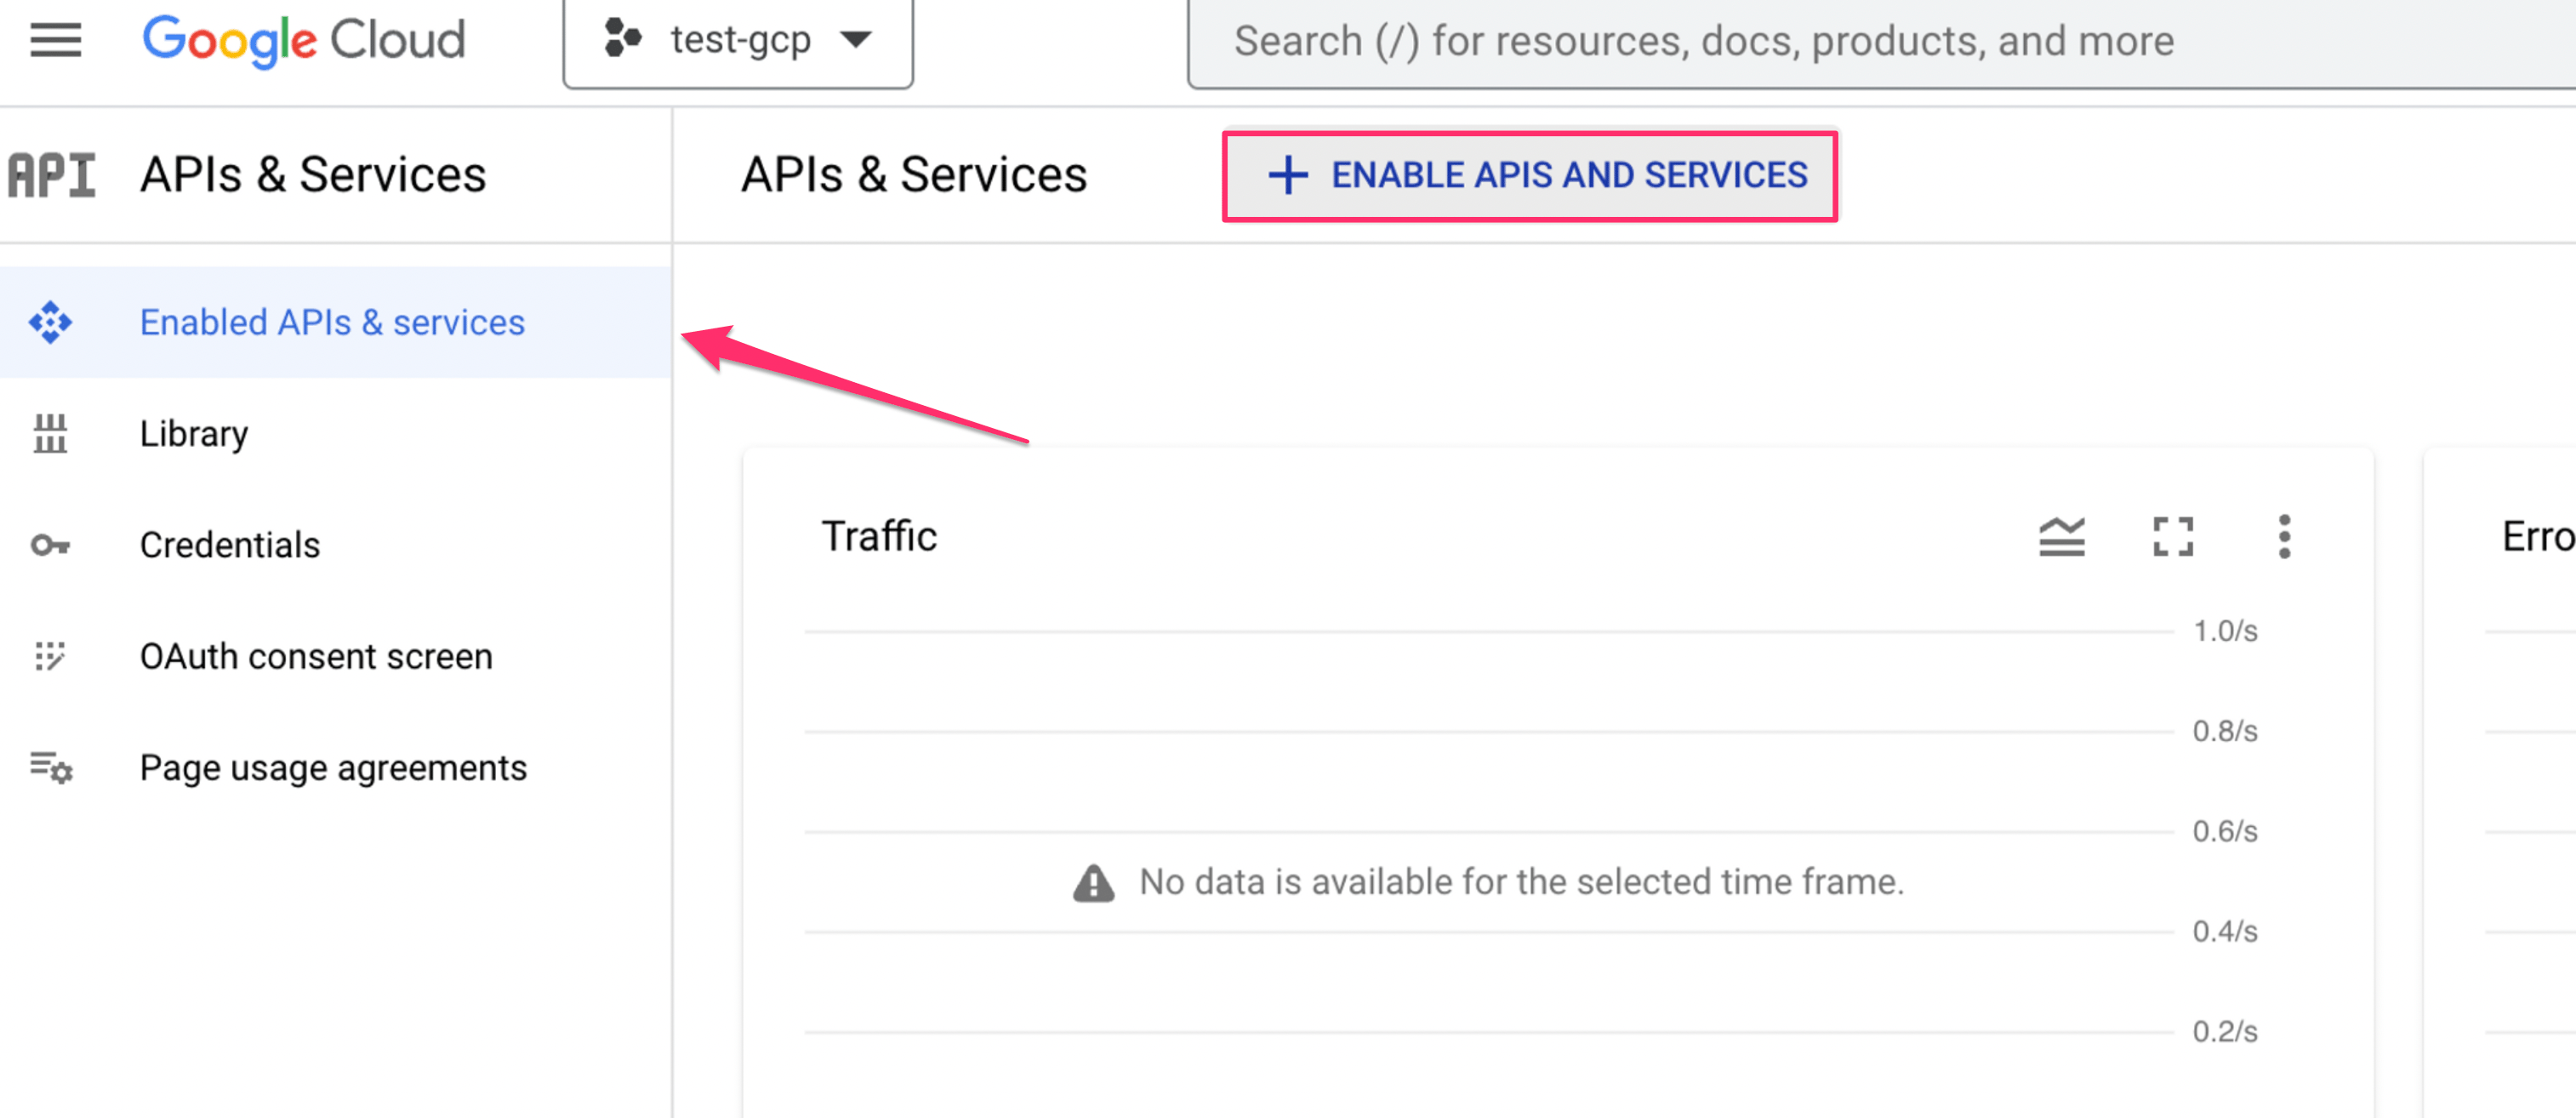The height and width of the screenshot is (1118, 2576).
Task: Click the APIs & Services main page title
Action: click(x=914, y=175)
